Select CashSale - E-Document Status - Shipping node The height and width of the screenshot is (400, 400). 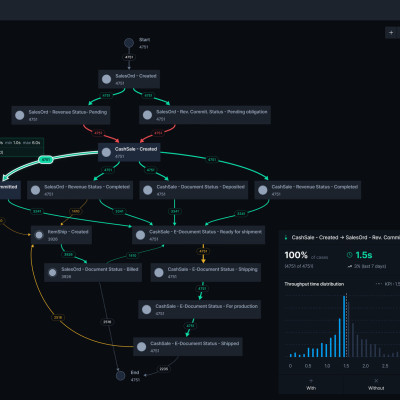(206, 272)
